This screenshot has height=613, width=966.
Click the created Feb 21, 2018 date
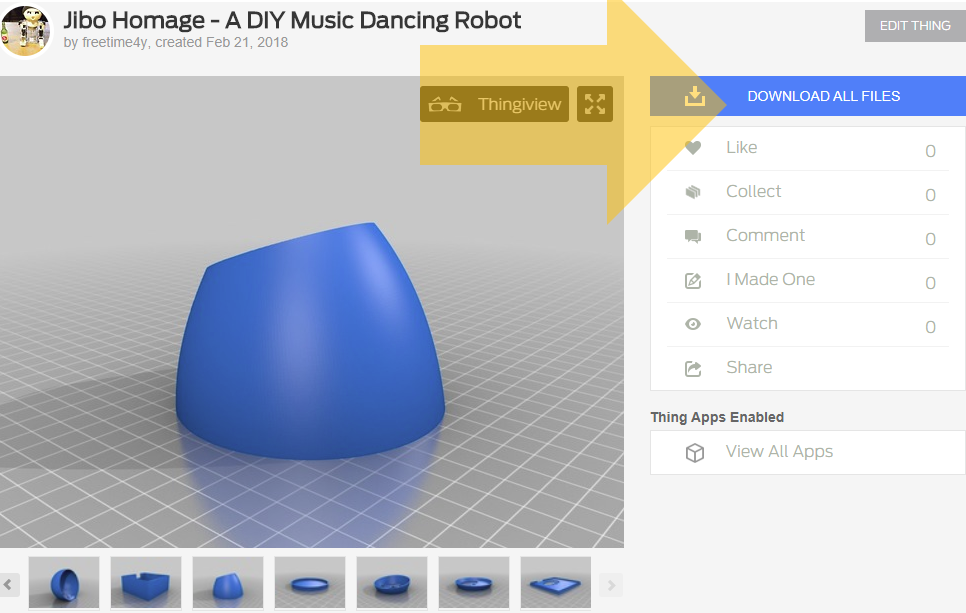pos(221,43)
